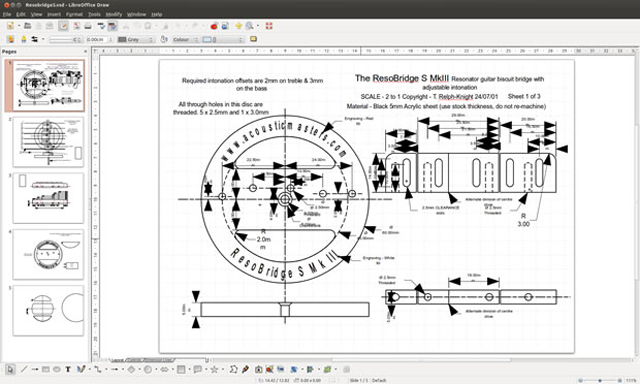
Task: Expand the New document dropdown arrow
Action: coord(19,26)
